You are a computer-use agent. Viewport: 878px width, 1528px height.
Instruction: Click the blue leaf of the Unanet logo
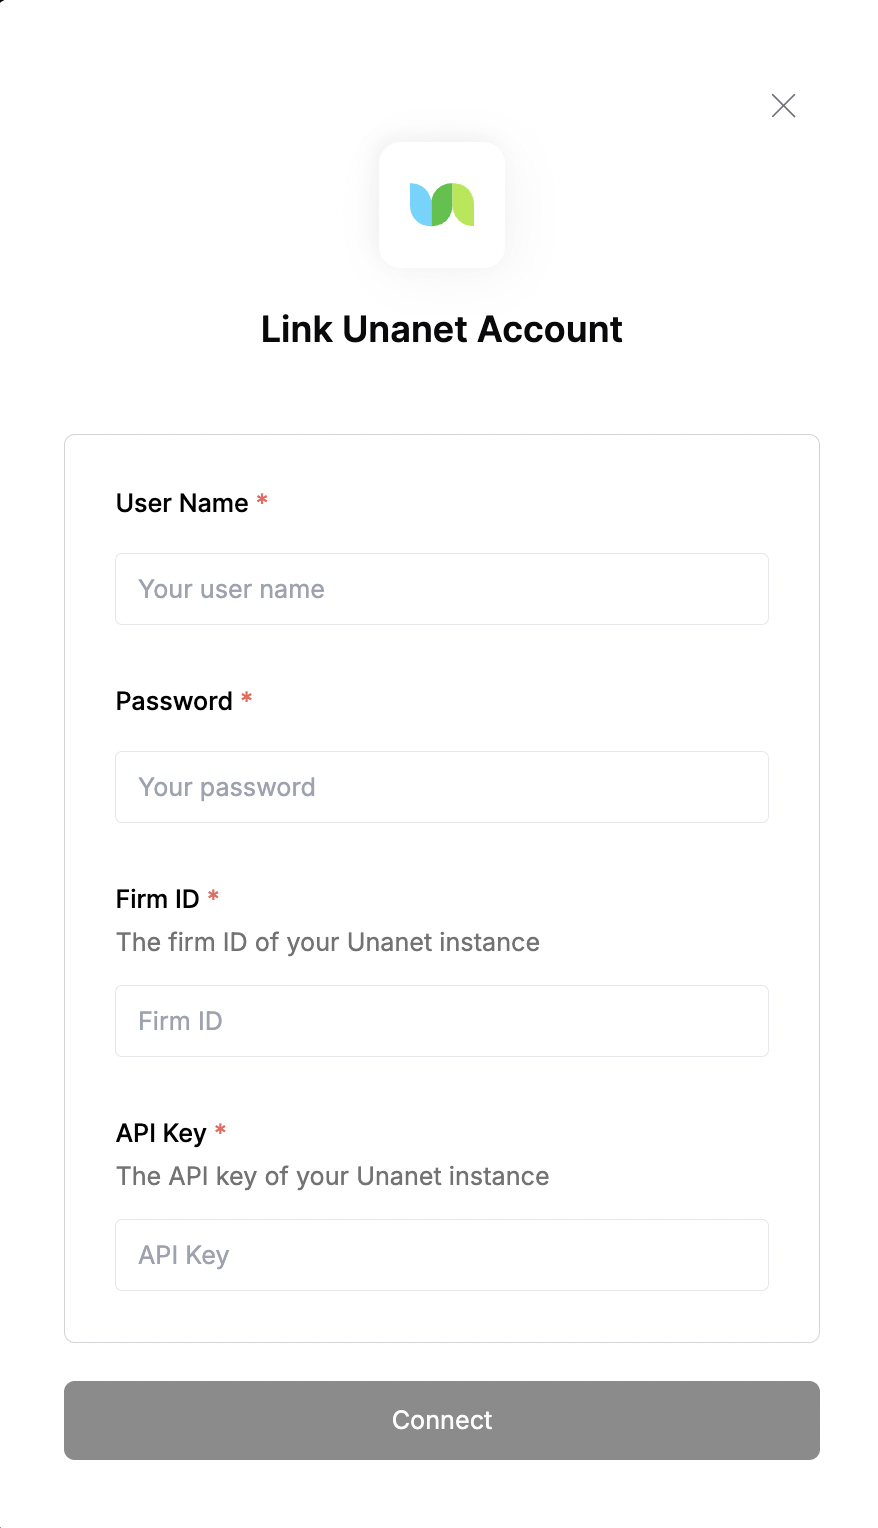pos(421,205)
